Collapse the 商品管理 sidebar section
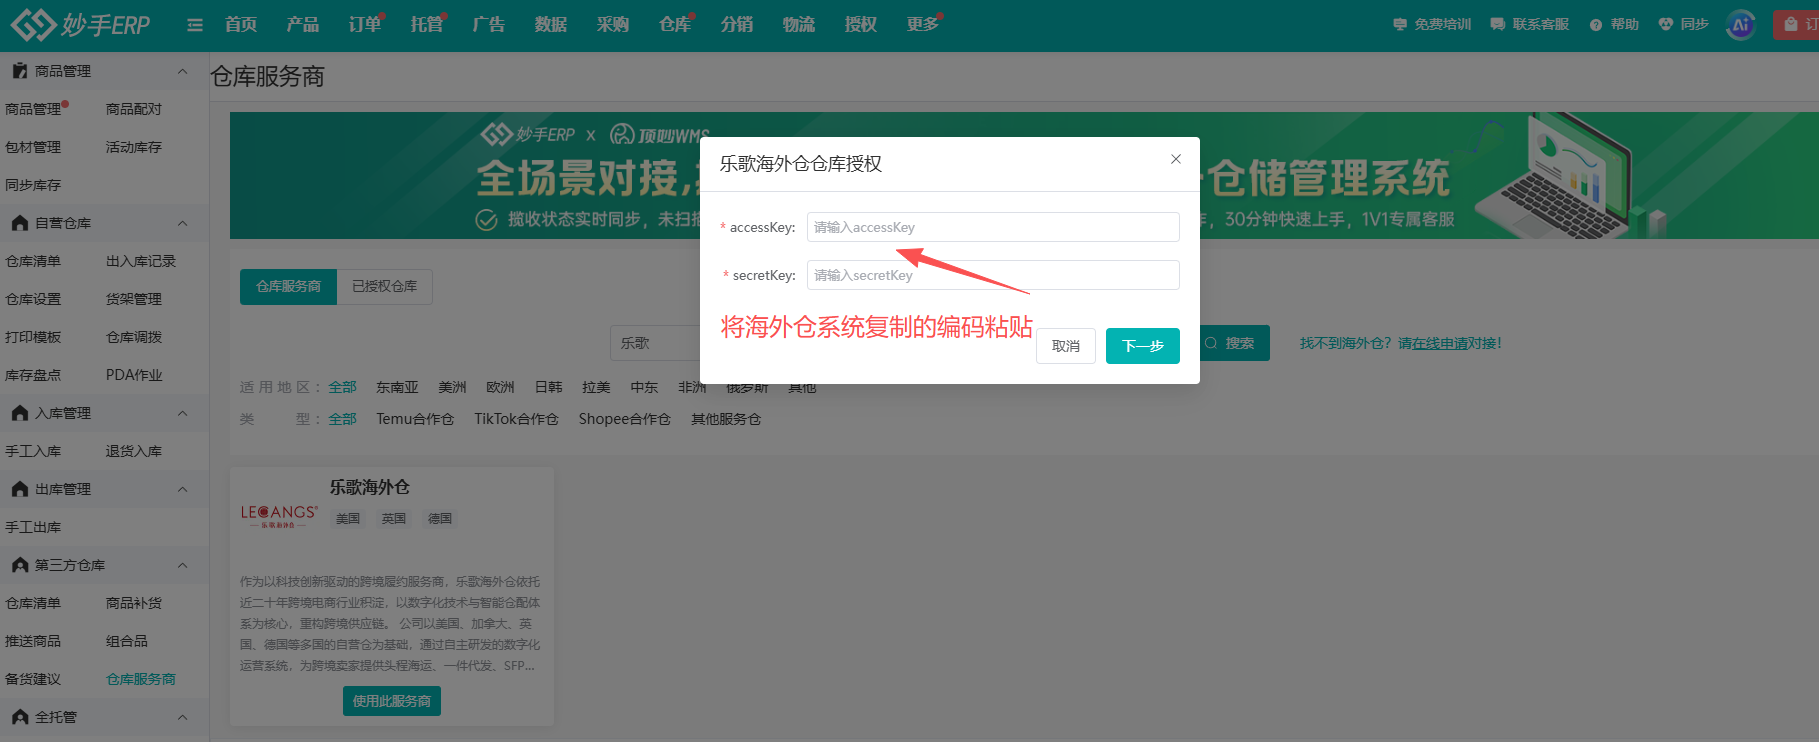The image size is (1819, 742). 182,71
